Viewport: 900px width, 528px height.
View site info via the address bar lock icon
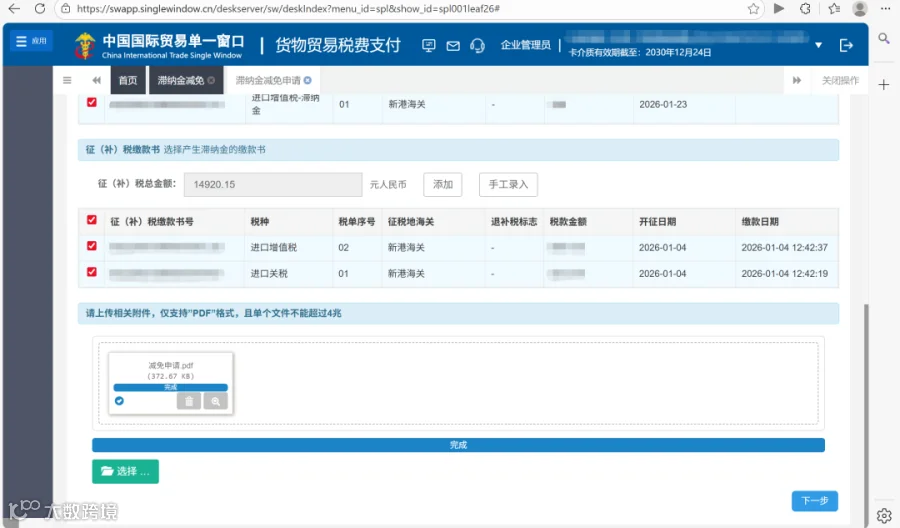click(x=66, y=9)
